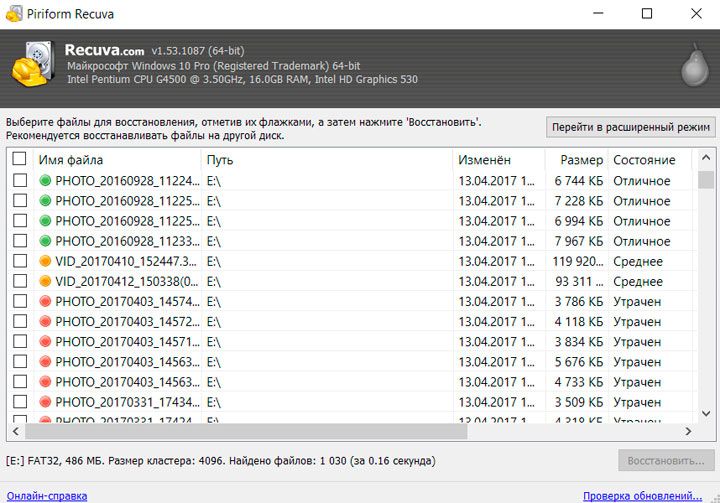This screenshot has width=720, height=503.
Task: Select file name VID_20170410_152447.3...
Action: pyautogui.click(x=126, y=261)
